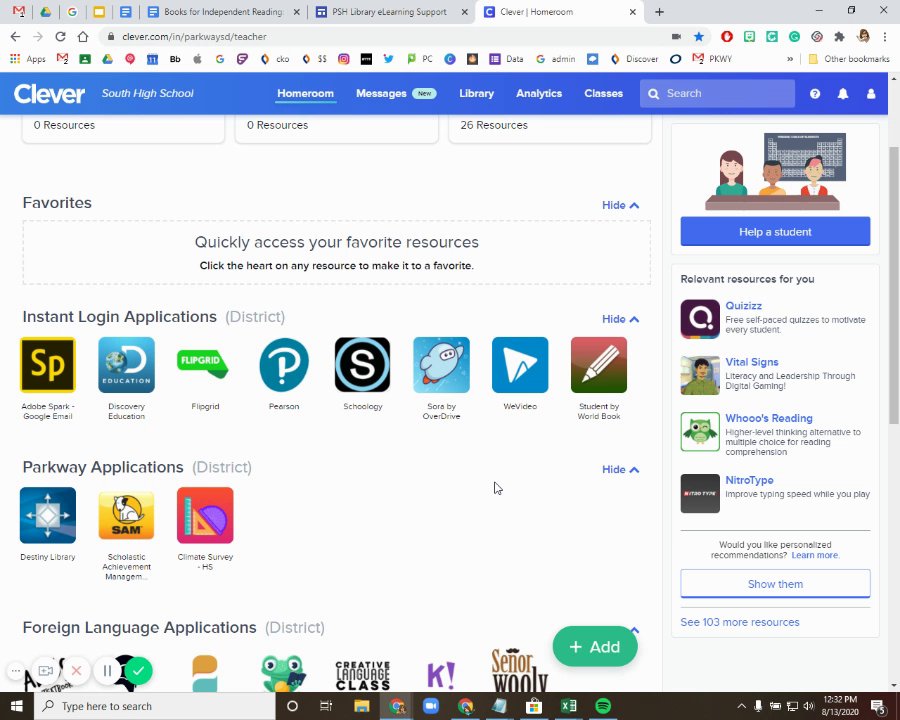The width and height of the screenshot is (900, 720).
Task: Click the page vertical scrollbar
Action: click(893, 285)
